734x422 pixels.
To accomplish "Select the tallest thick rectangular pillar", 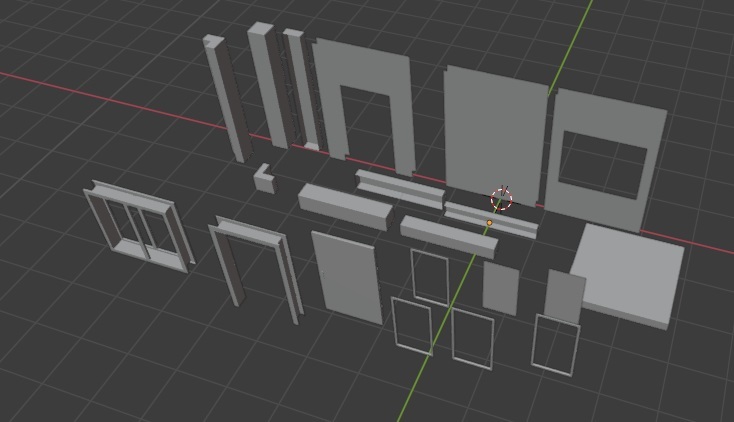I will tap(269, 84).
